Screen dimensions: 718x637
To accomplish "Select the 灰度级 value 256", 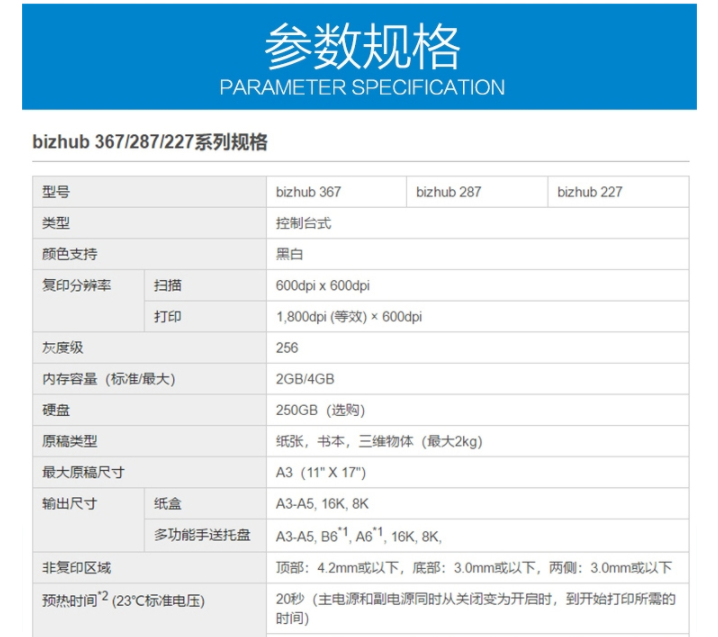I will pos(287,348).
